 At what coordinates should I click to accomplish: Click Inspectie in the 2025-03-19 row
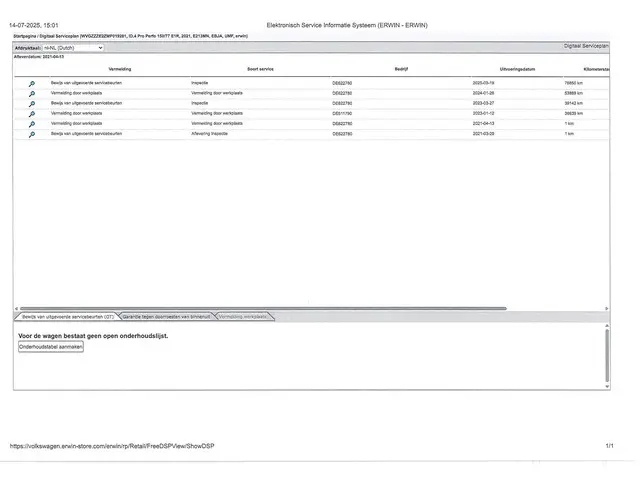[x=200, y=83]
